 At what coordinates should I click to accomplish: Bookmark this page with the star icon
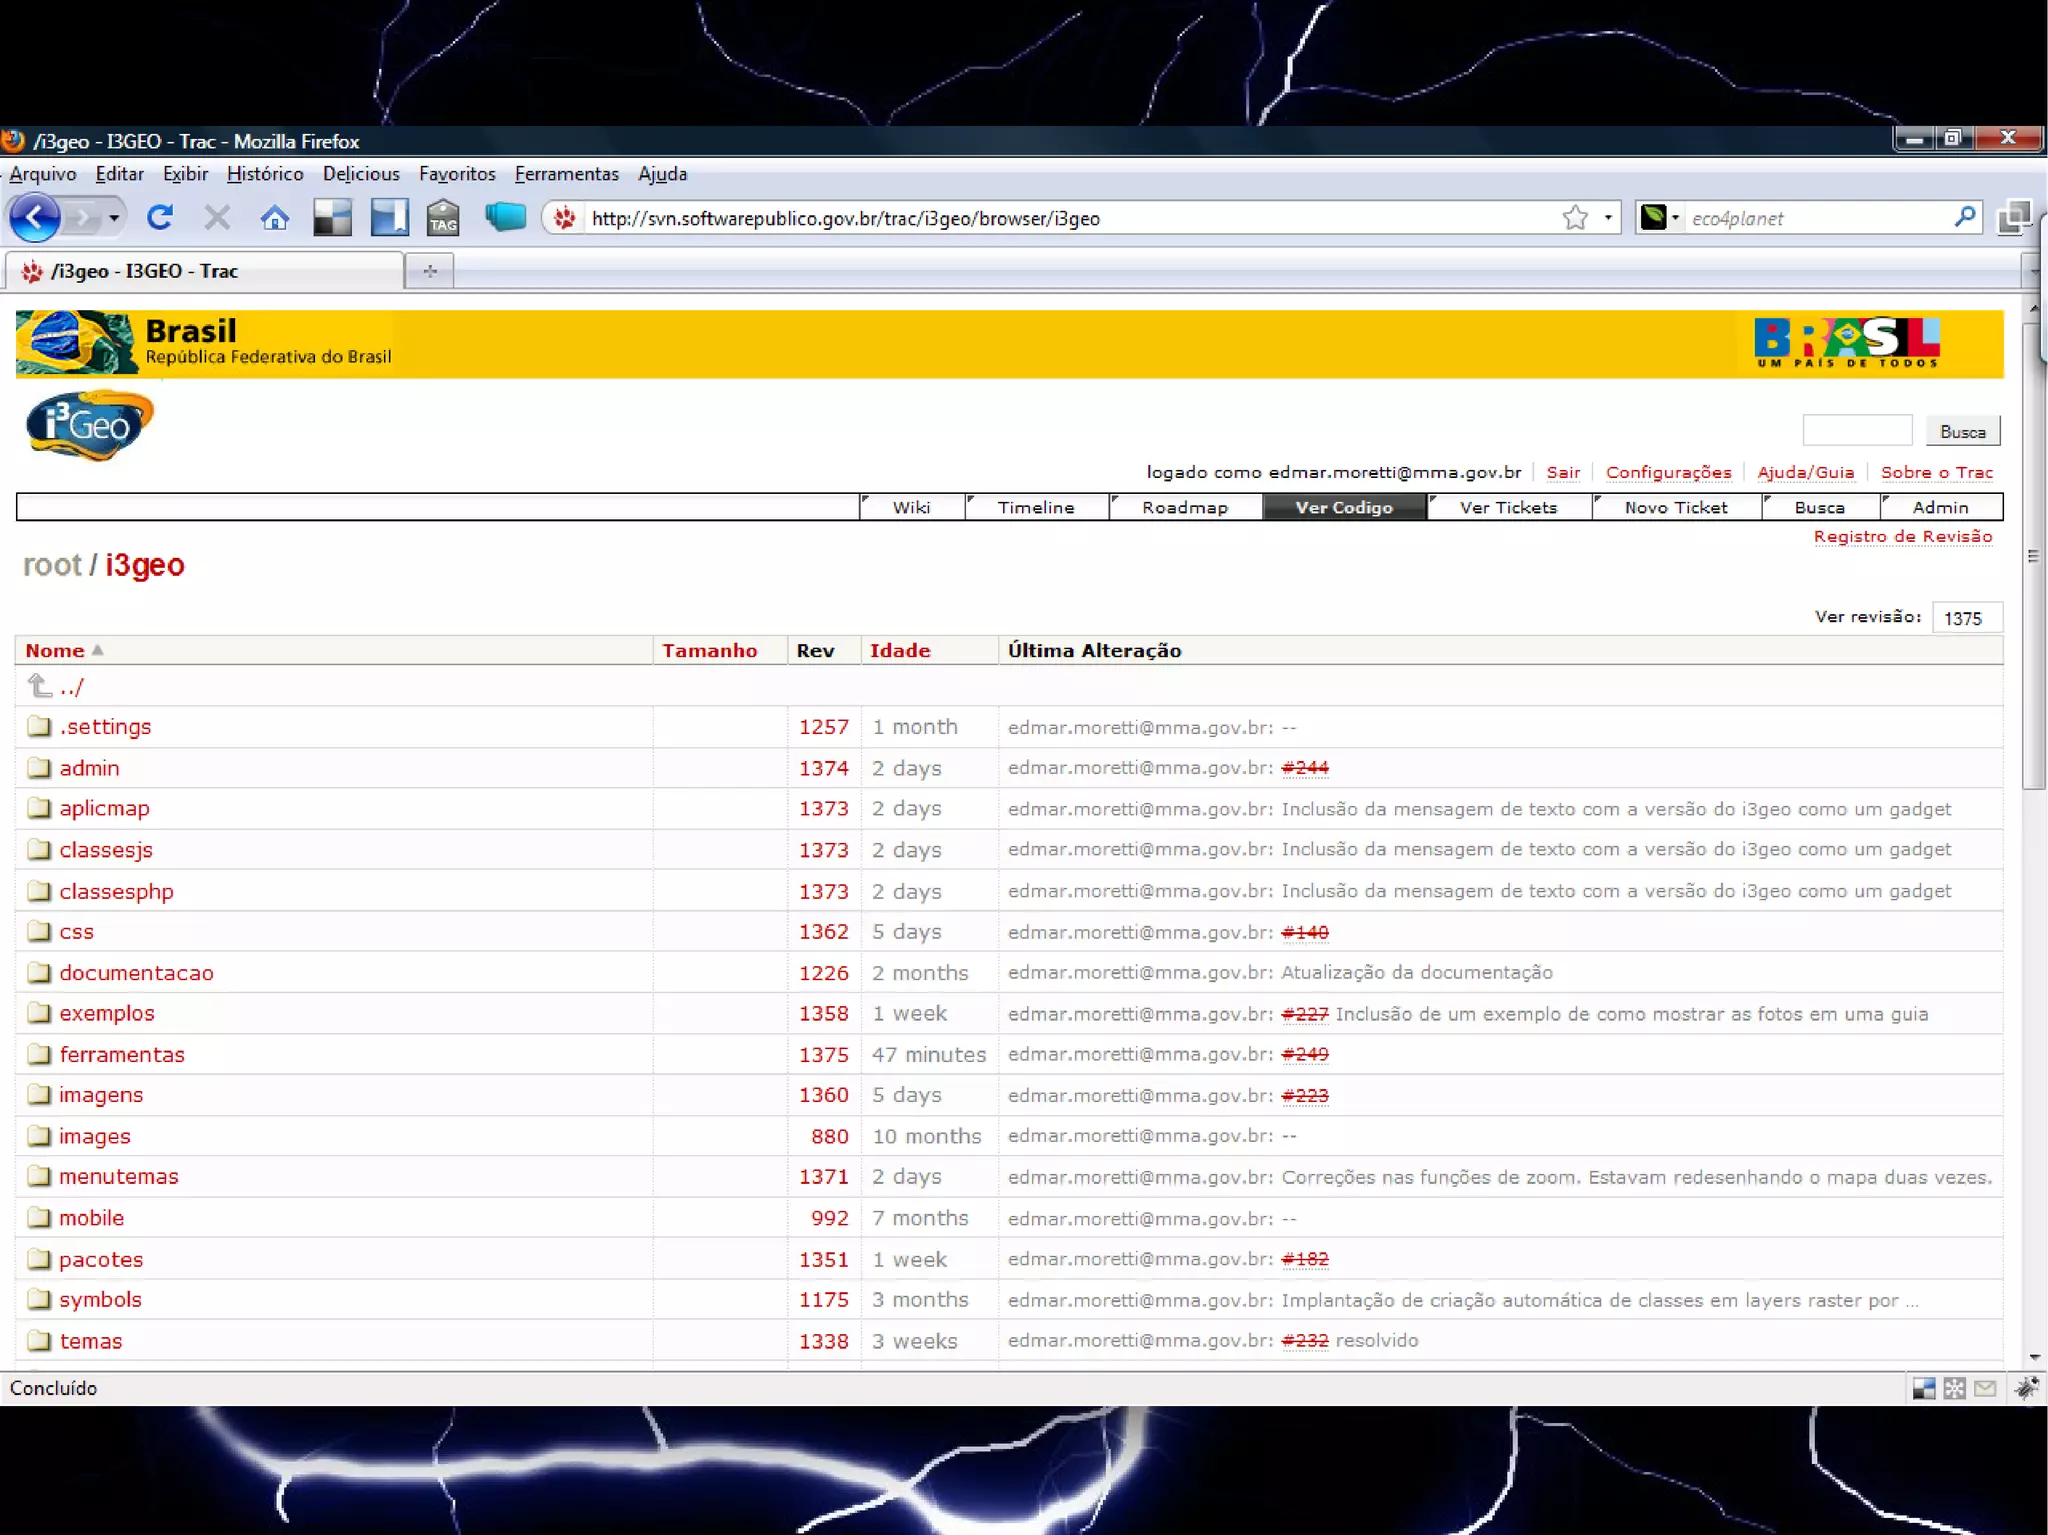click(x=1575, y=218)
